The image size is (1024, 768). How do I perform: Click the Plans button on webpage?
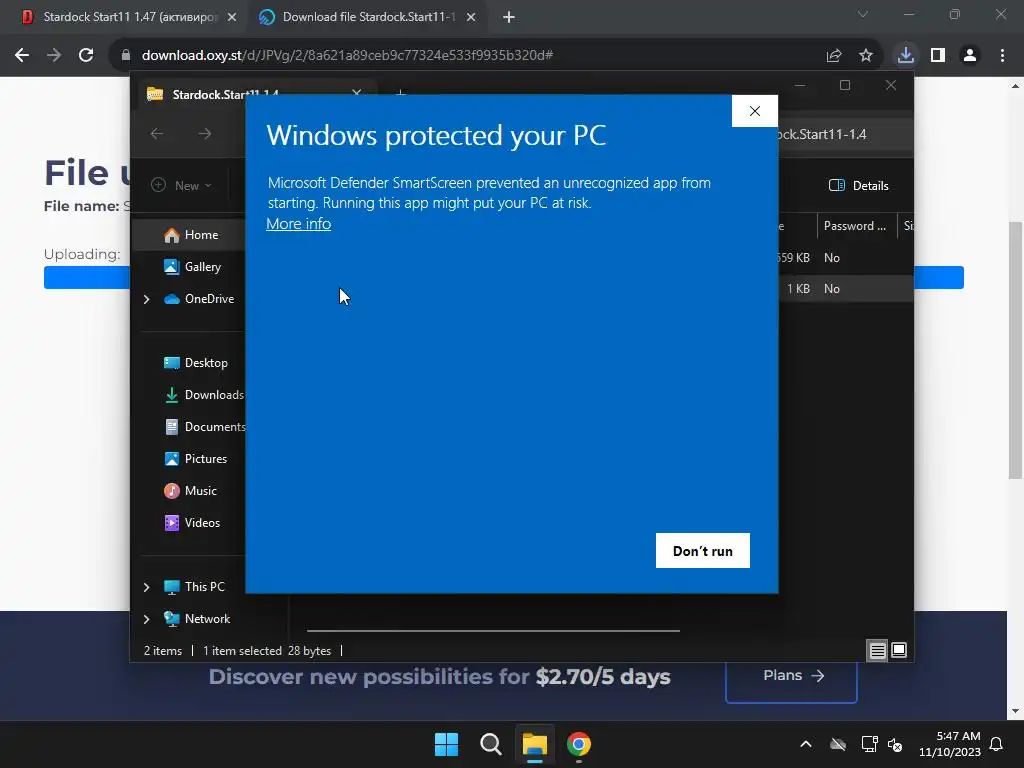pos(791,678)
